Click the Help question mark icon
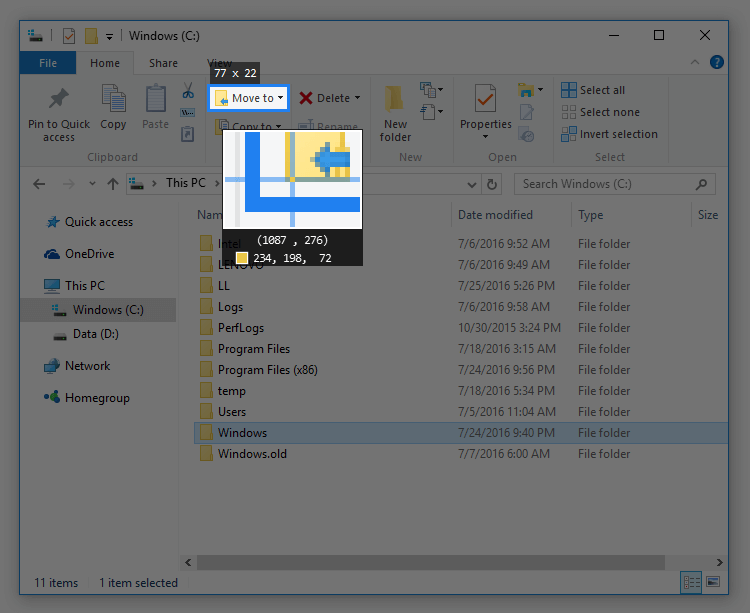 point(717,62)
